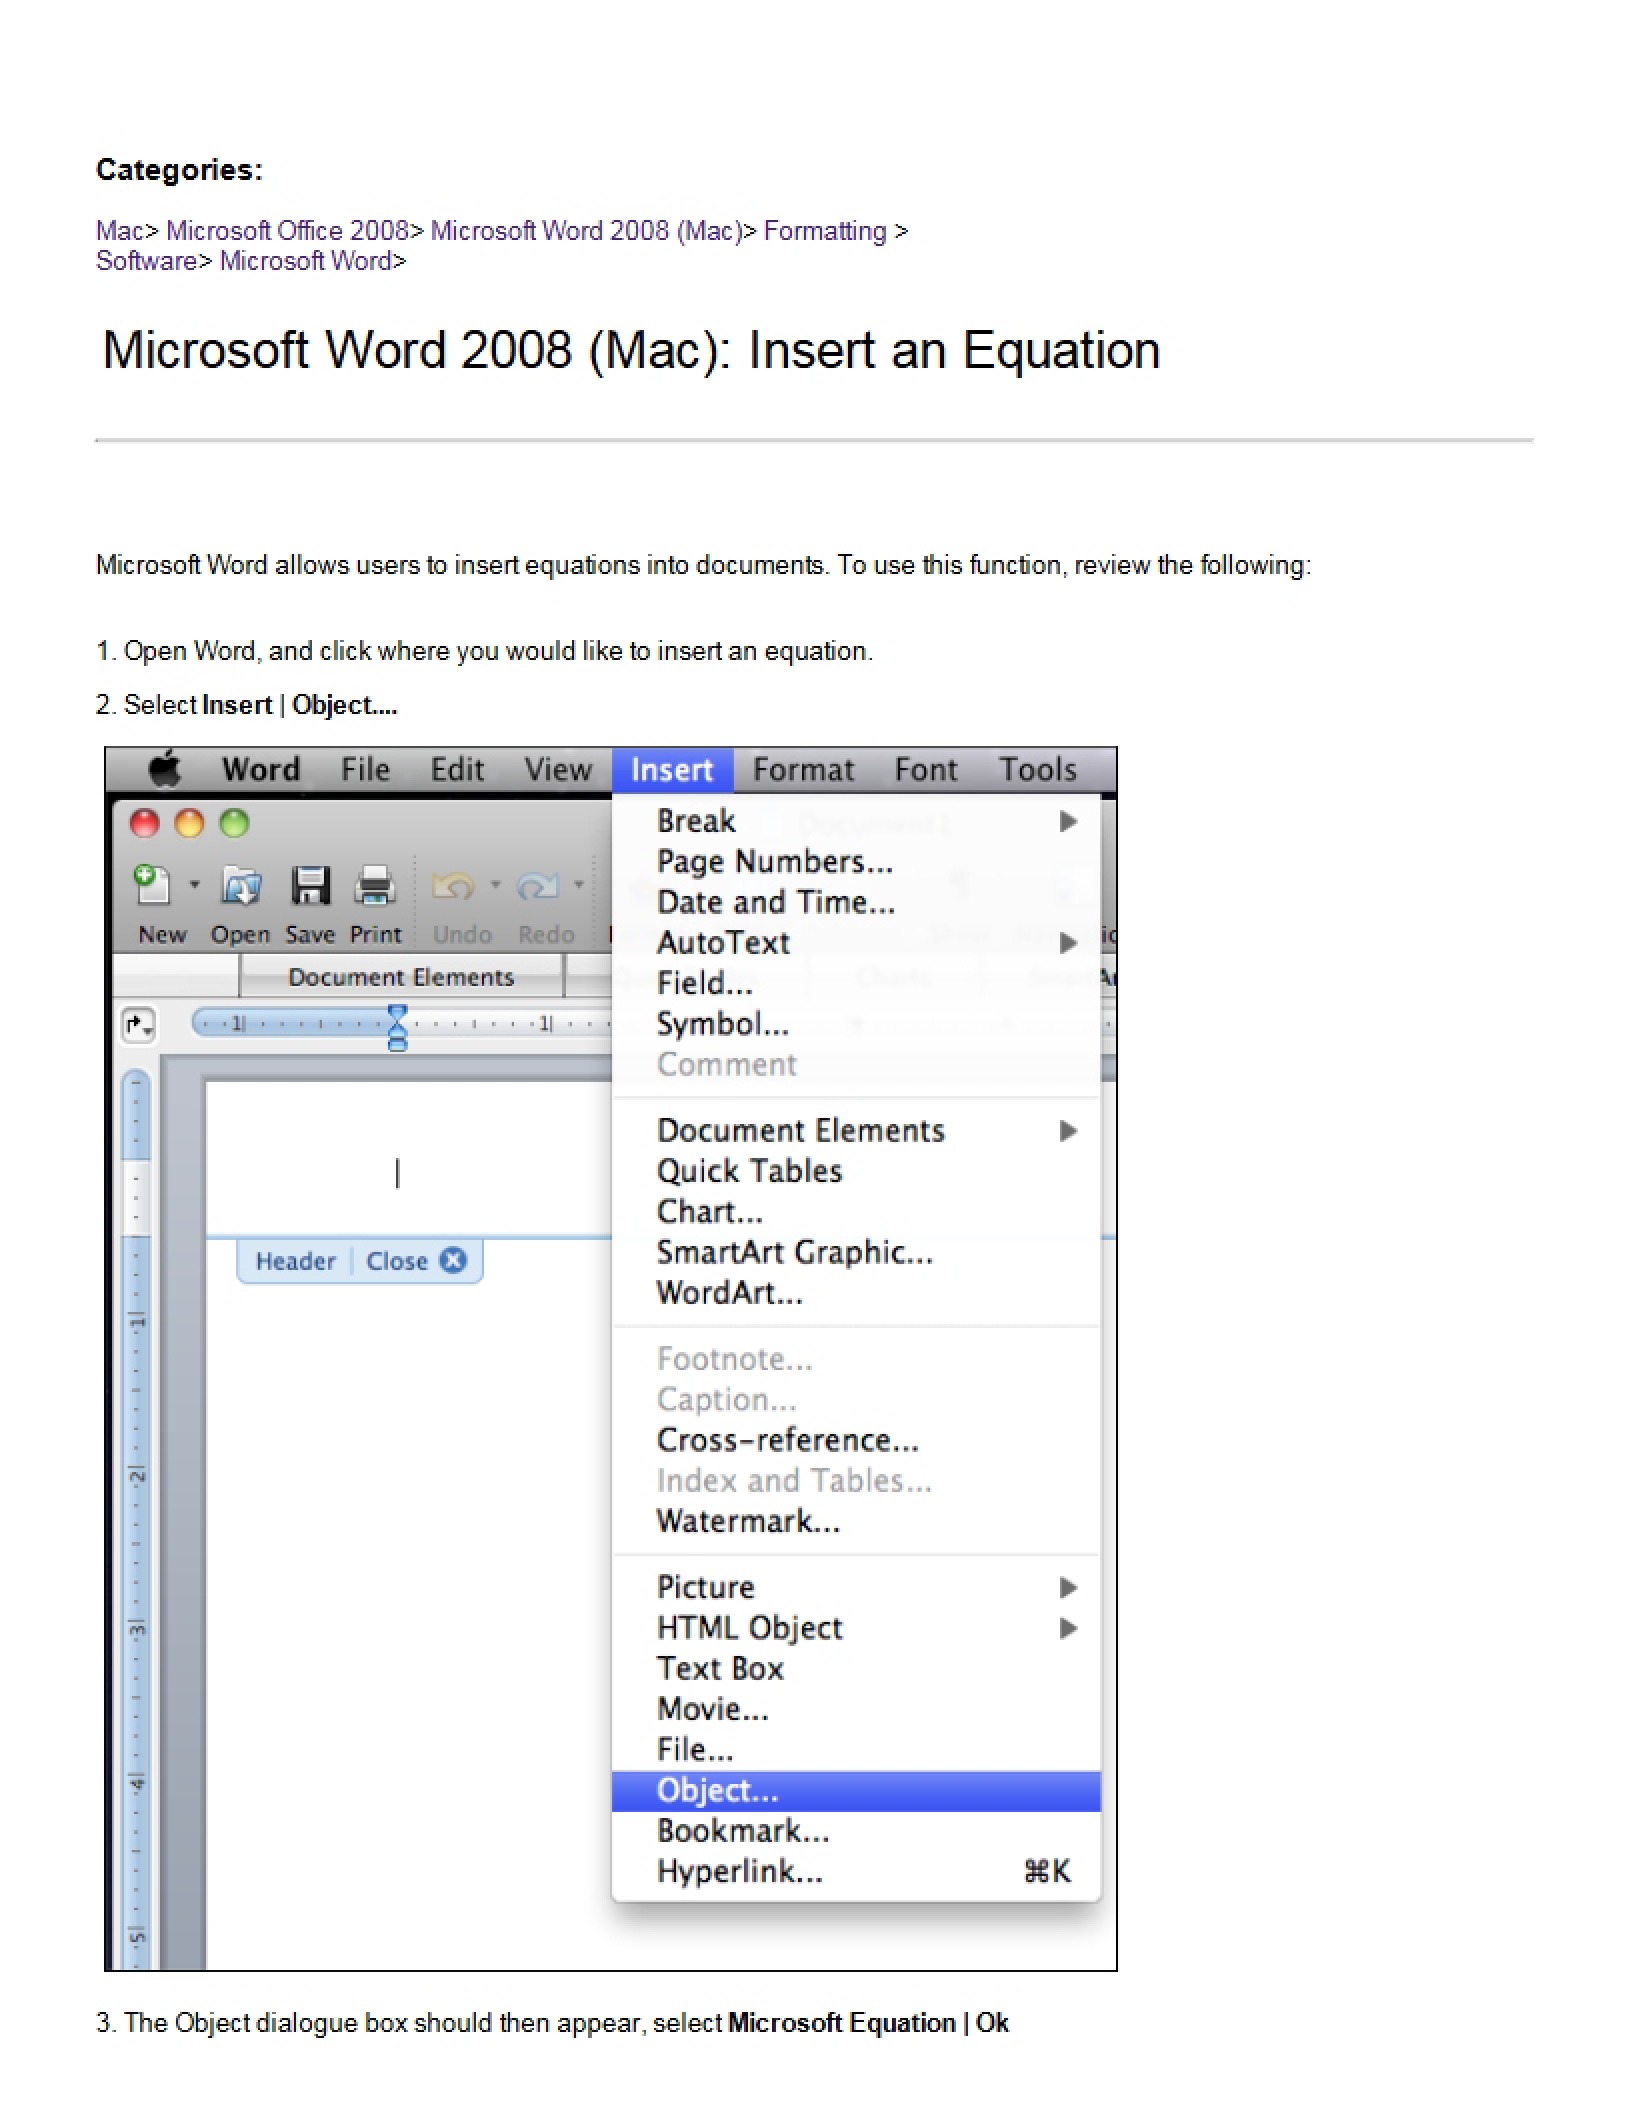Open the Format menu
Image resolution: width=1640 pixels, height=2120 pixels.
coord(803,769)
